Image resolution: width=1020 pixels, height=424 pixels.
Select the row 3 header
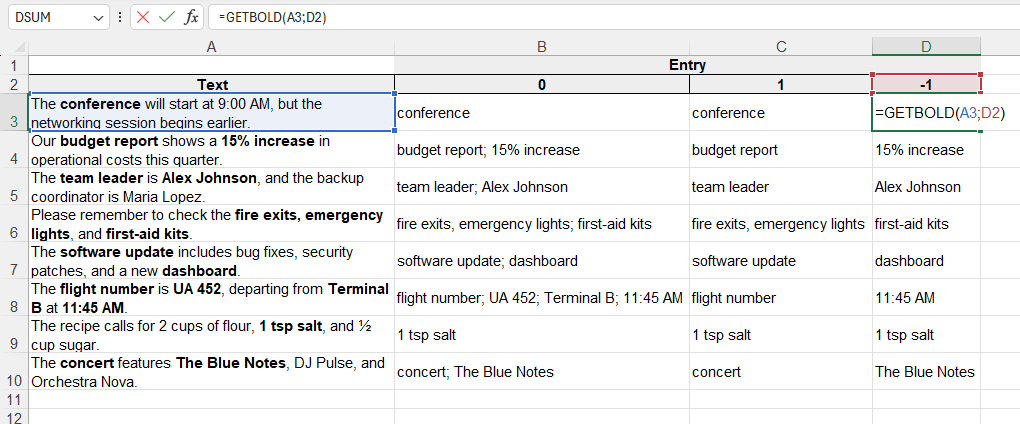pyautogui.click(x=14, y=112)
